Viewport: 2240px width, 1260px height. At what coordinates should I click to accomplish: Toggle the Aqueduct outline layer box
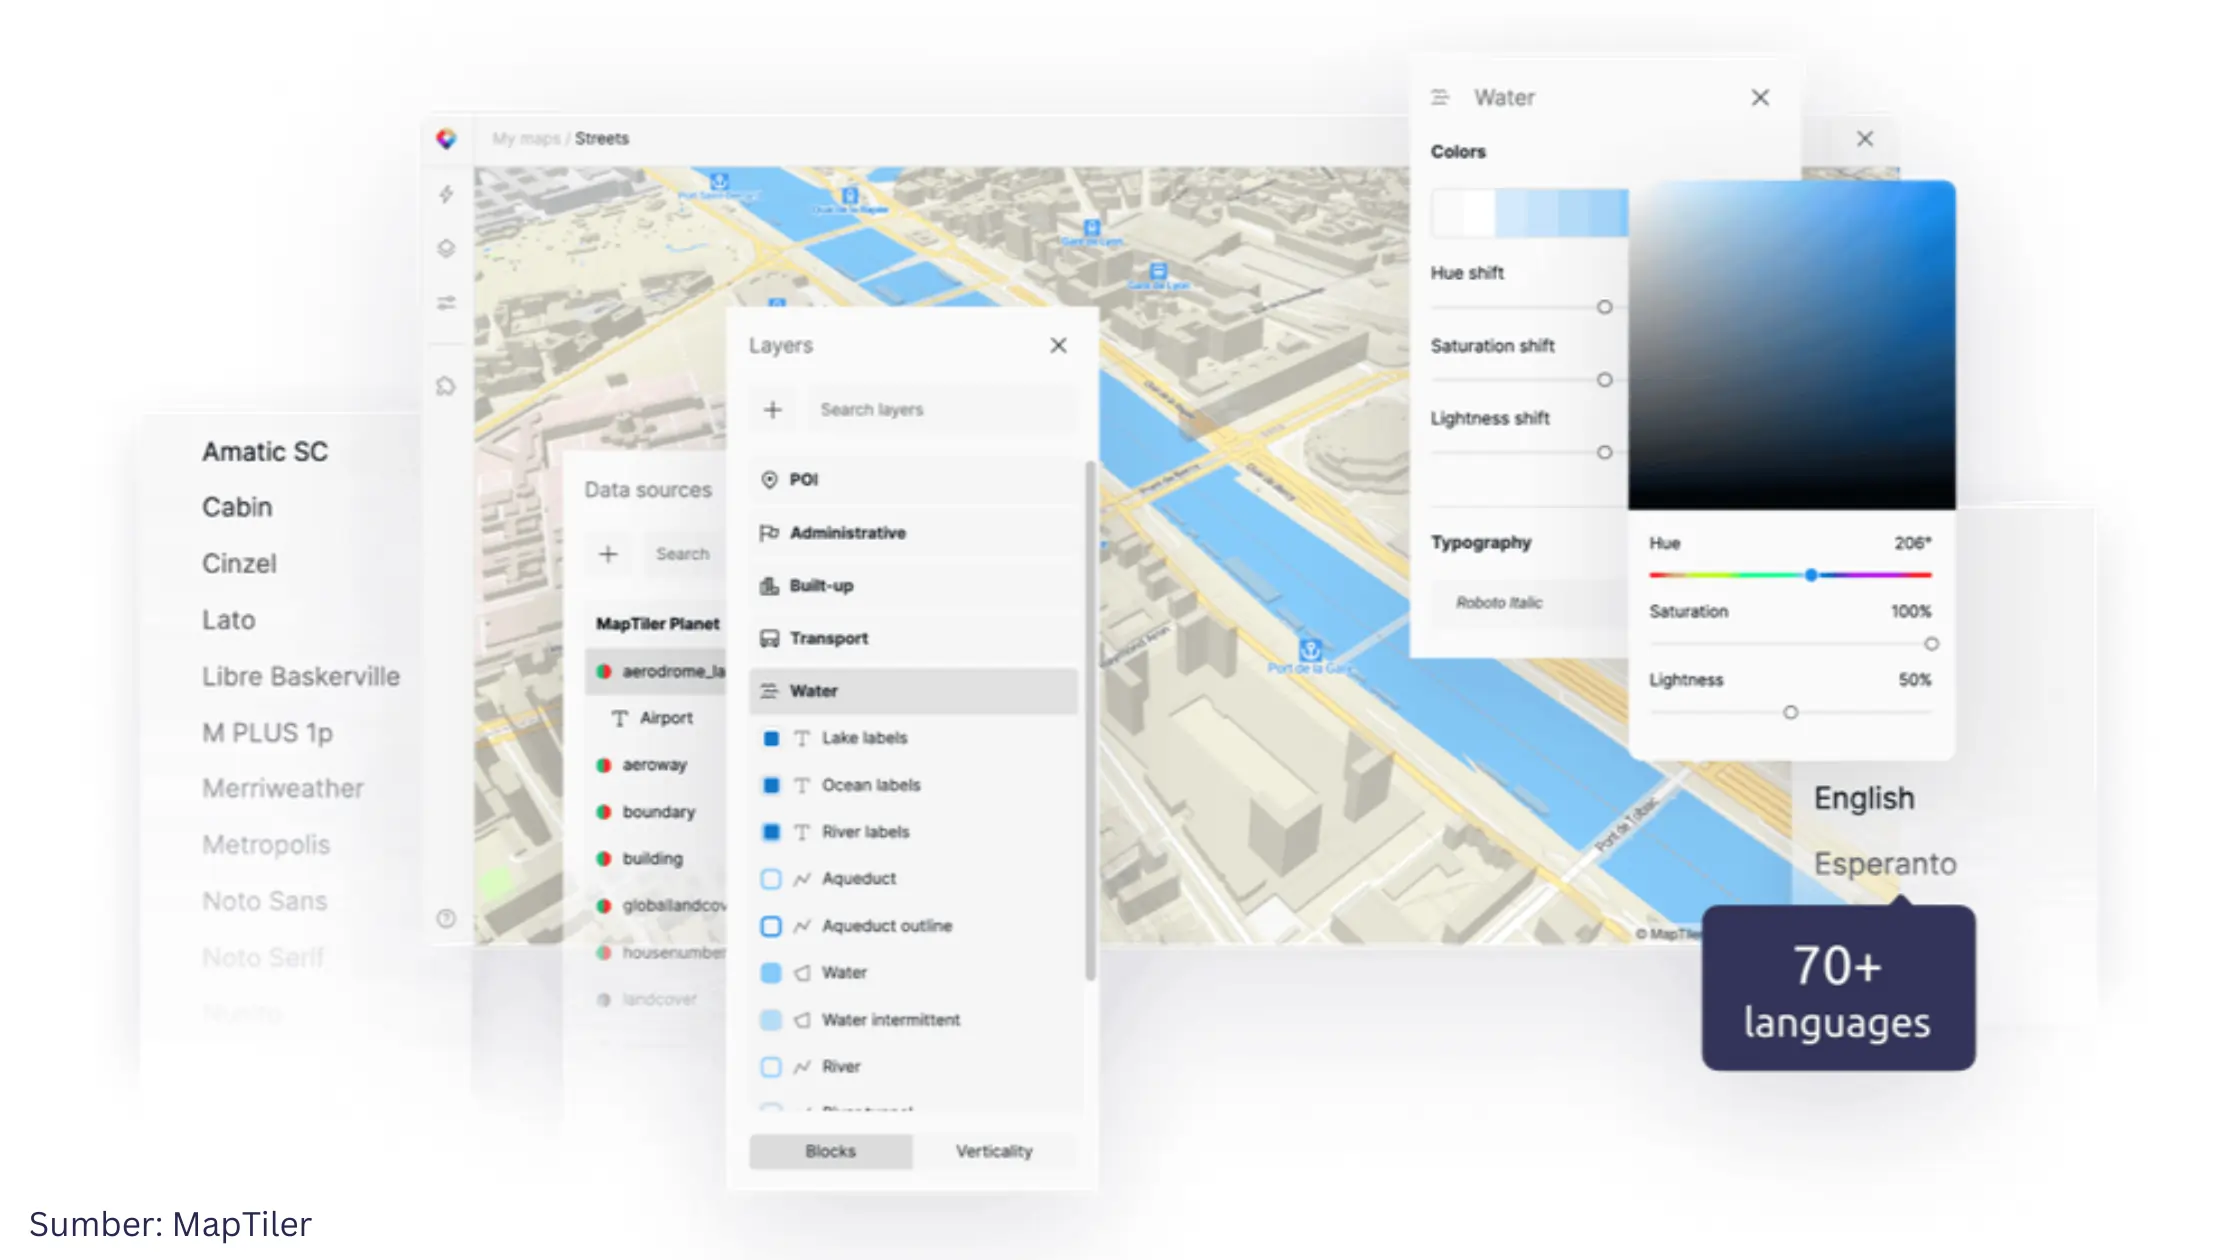tap(770, 926)
